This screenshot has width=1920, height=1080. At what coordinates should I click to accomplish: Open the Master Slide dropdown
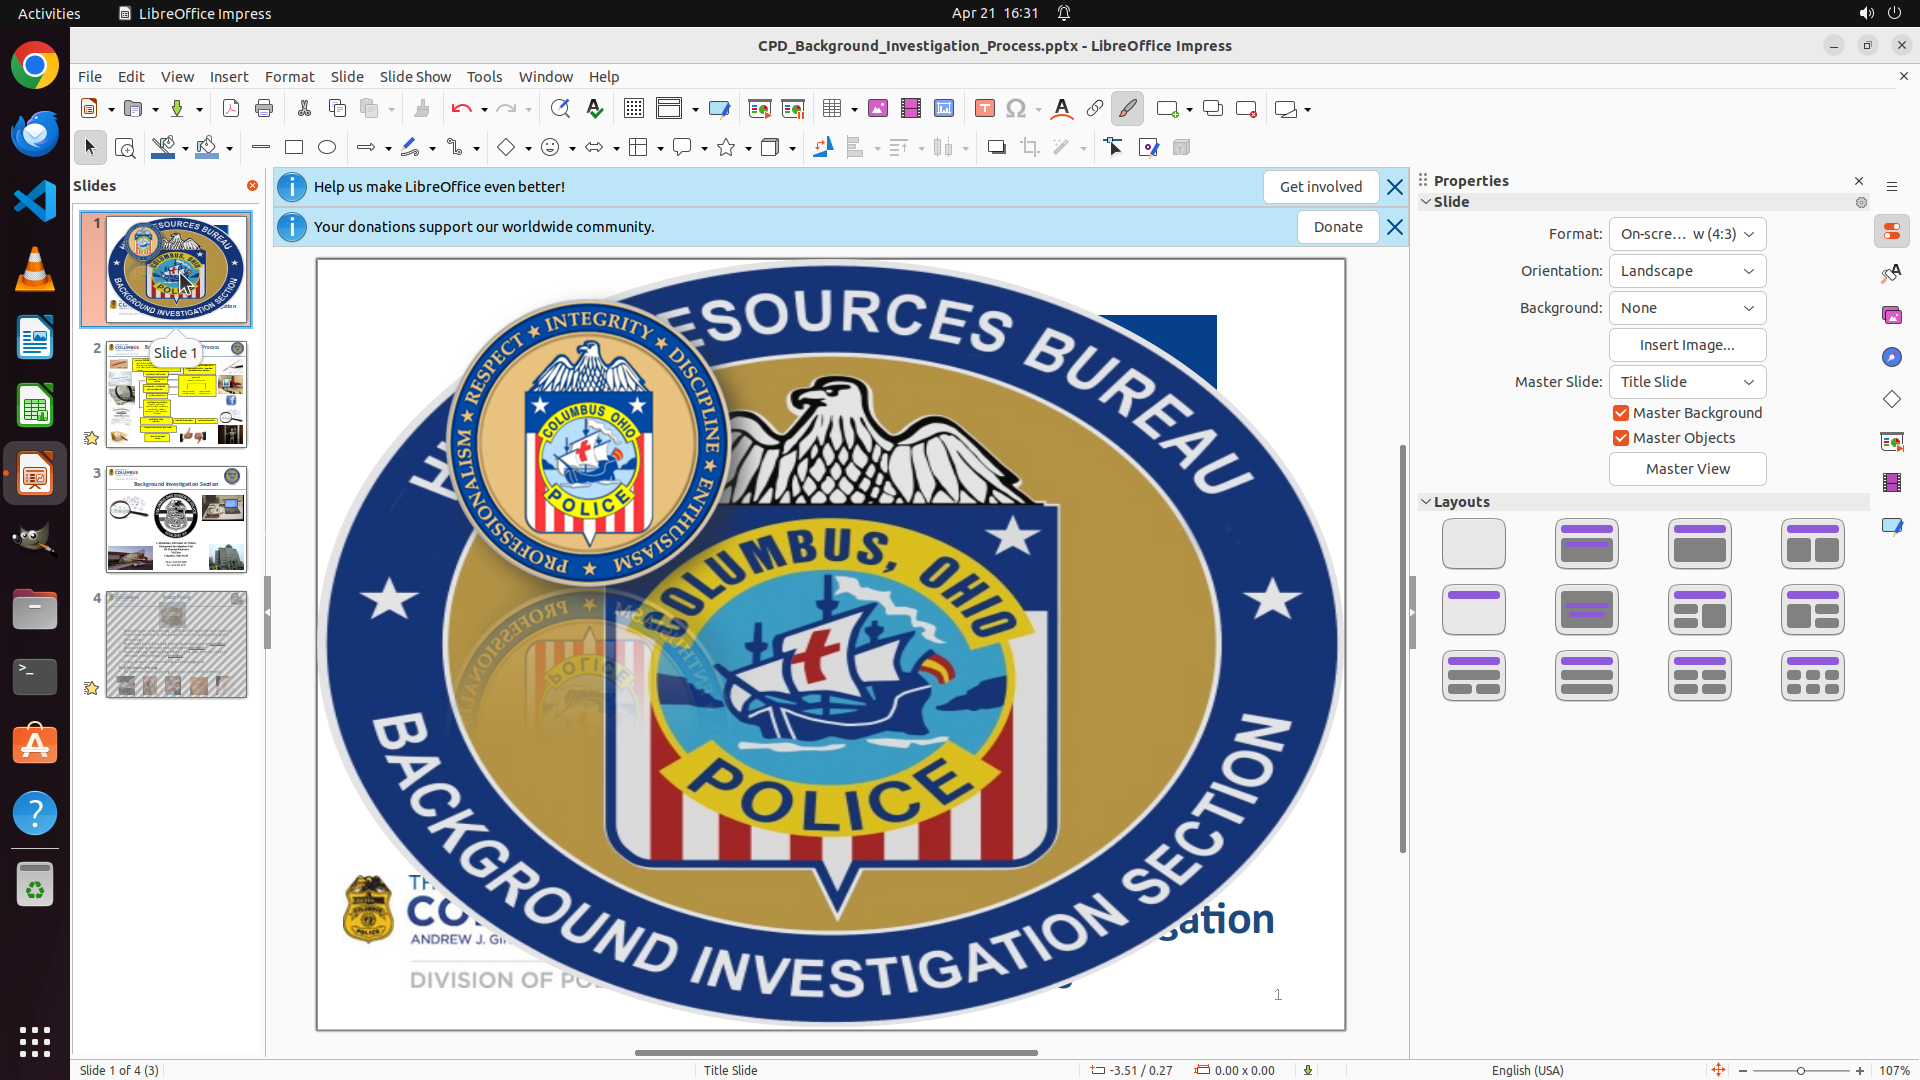pos(1687,382)
